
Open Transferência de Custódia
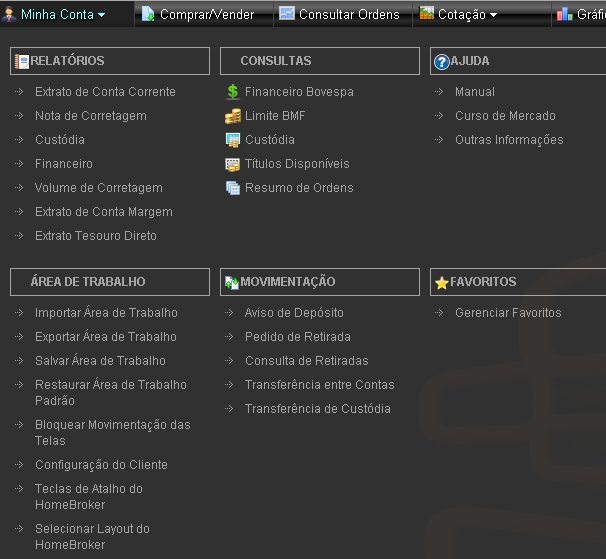coord(318,409)
